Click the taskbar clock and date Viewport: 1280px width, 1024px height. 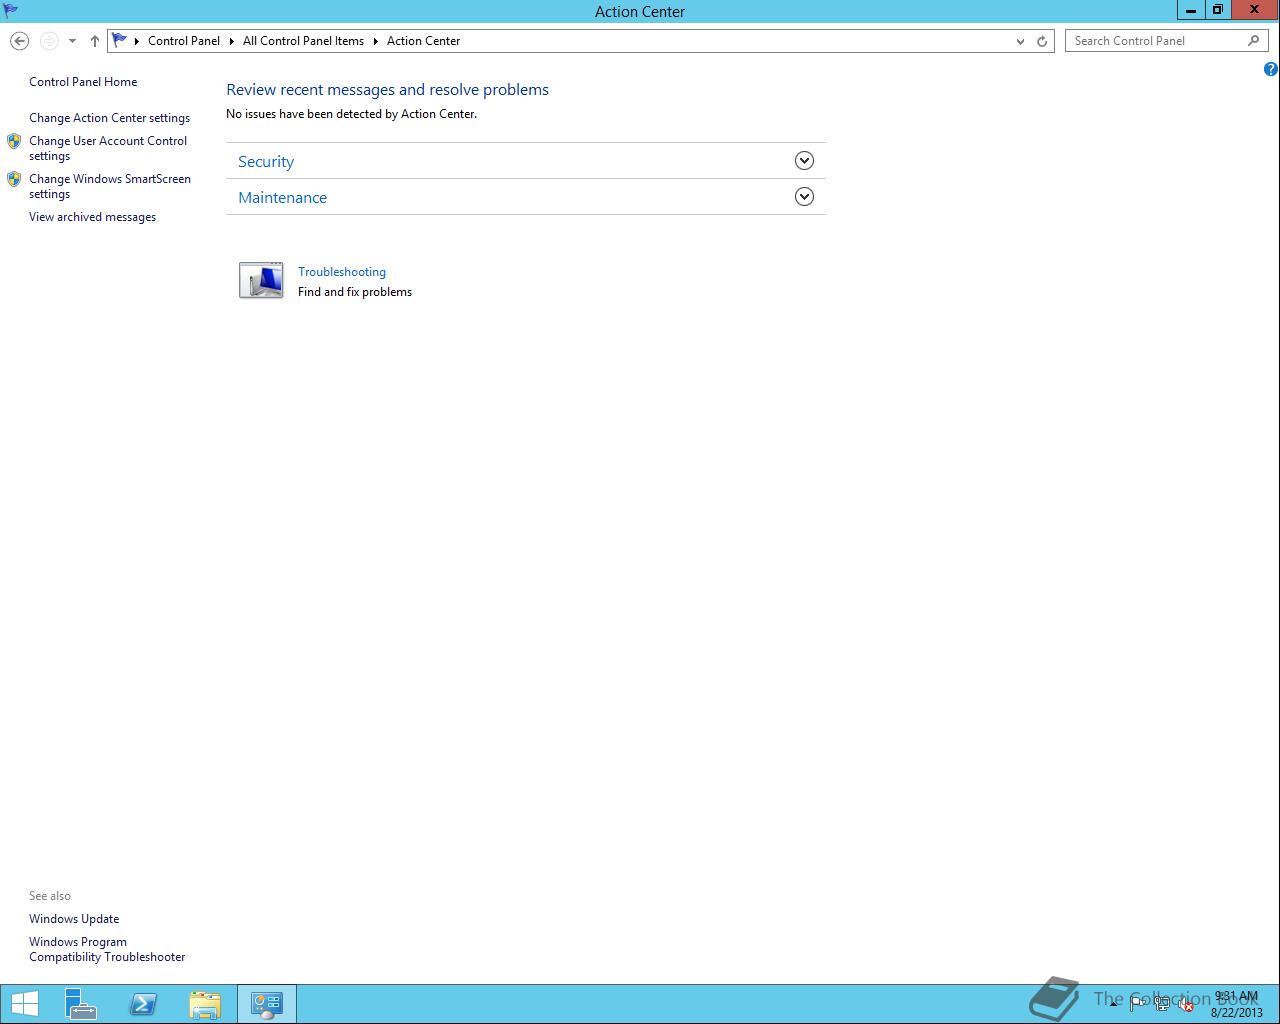pos(1236,1004)
